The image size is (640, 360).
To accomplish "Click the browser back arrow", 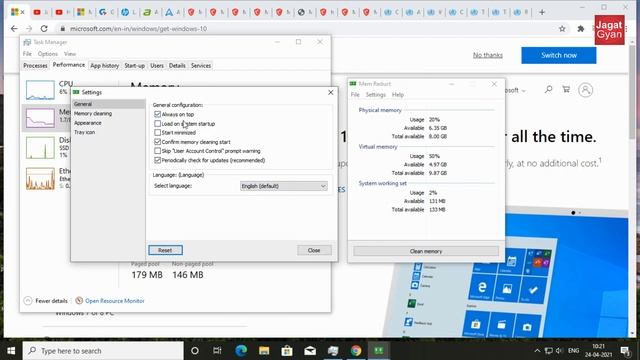I will coord(14,29).
